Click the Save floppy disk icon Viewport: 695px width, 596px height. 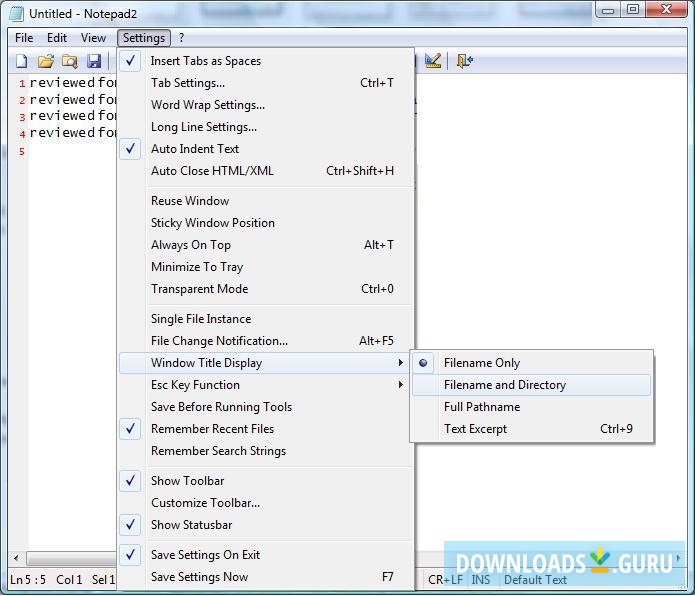click(94, 61)
